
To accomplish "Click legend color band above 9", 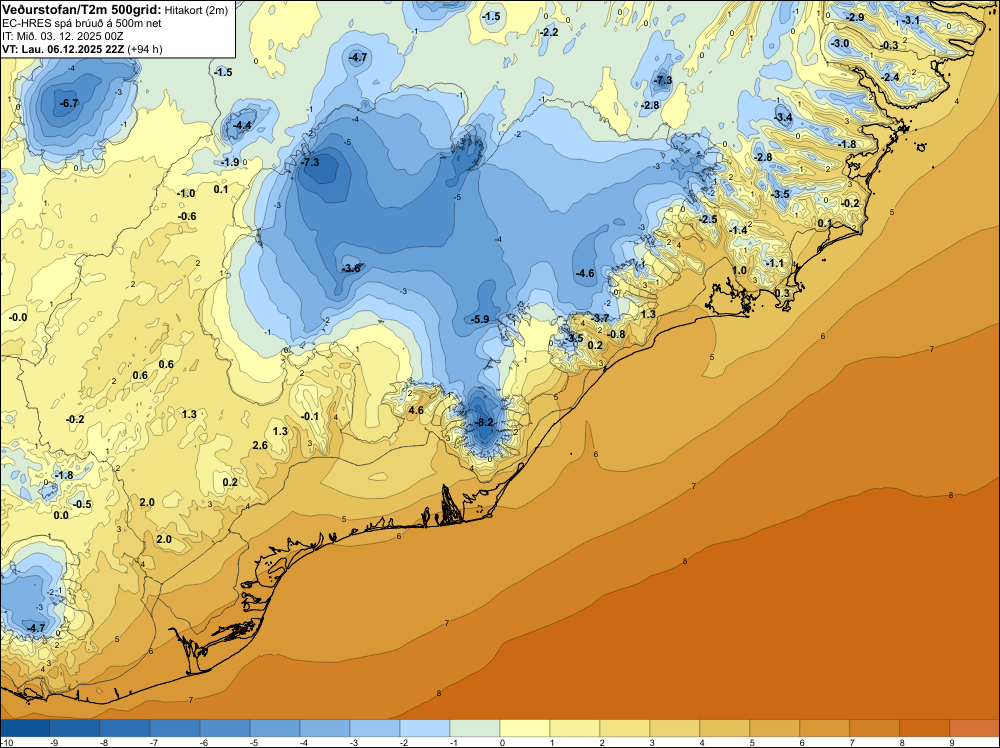I will 974,728.
